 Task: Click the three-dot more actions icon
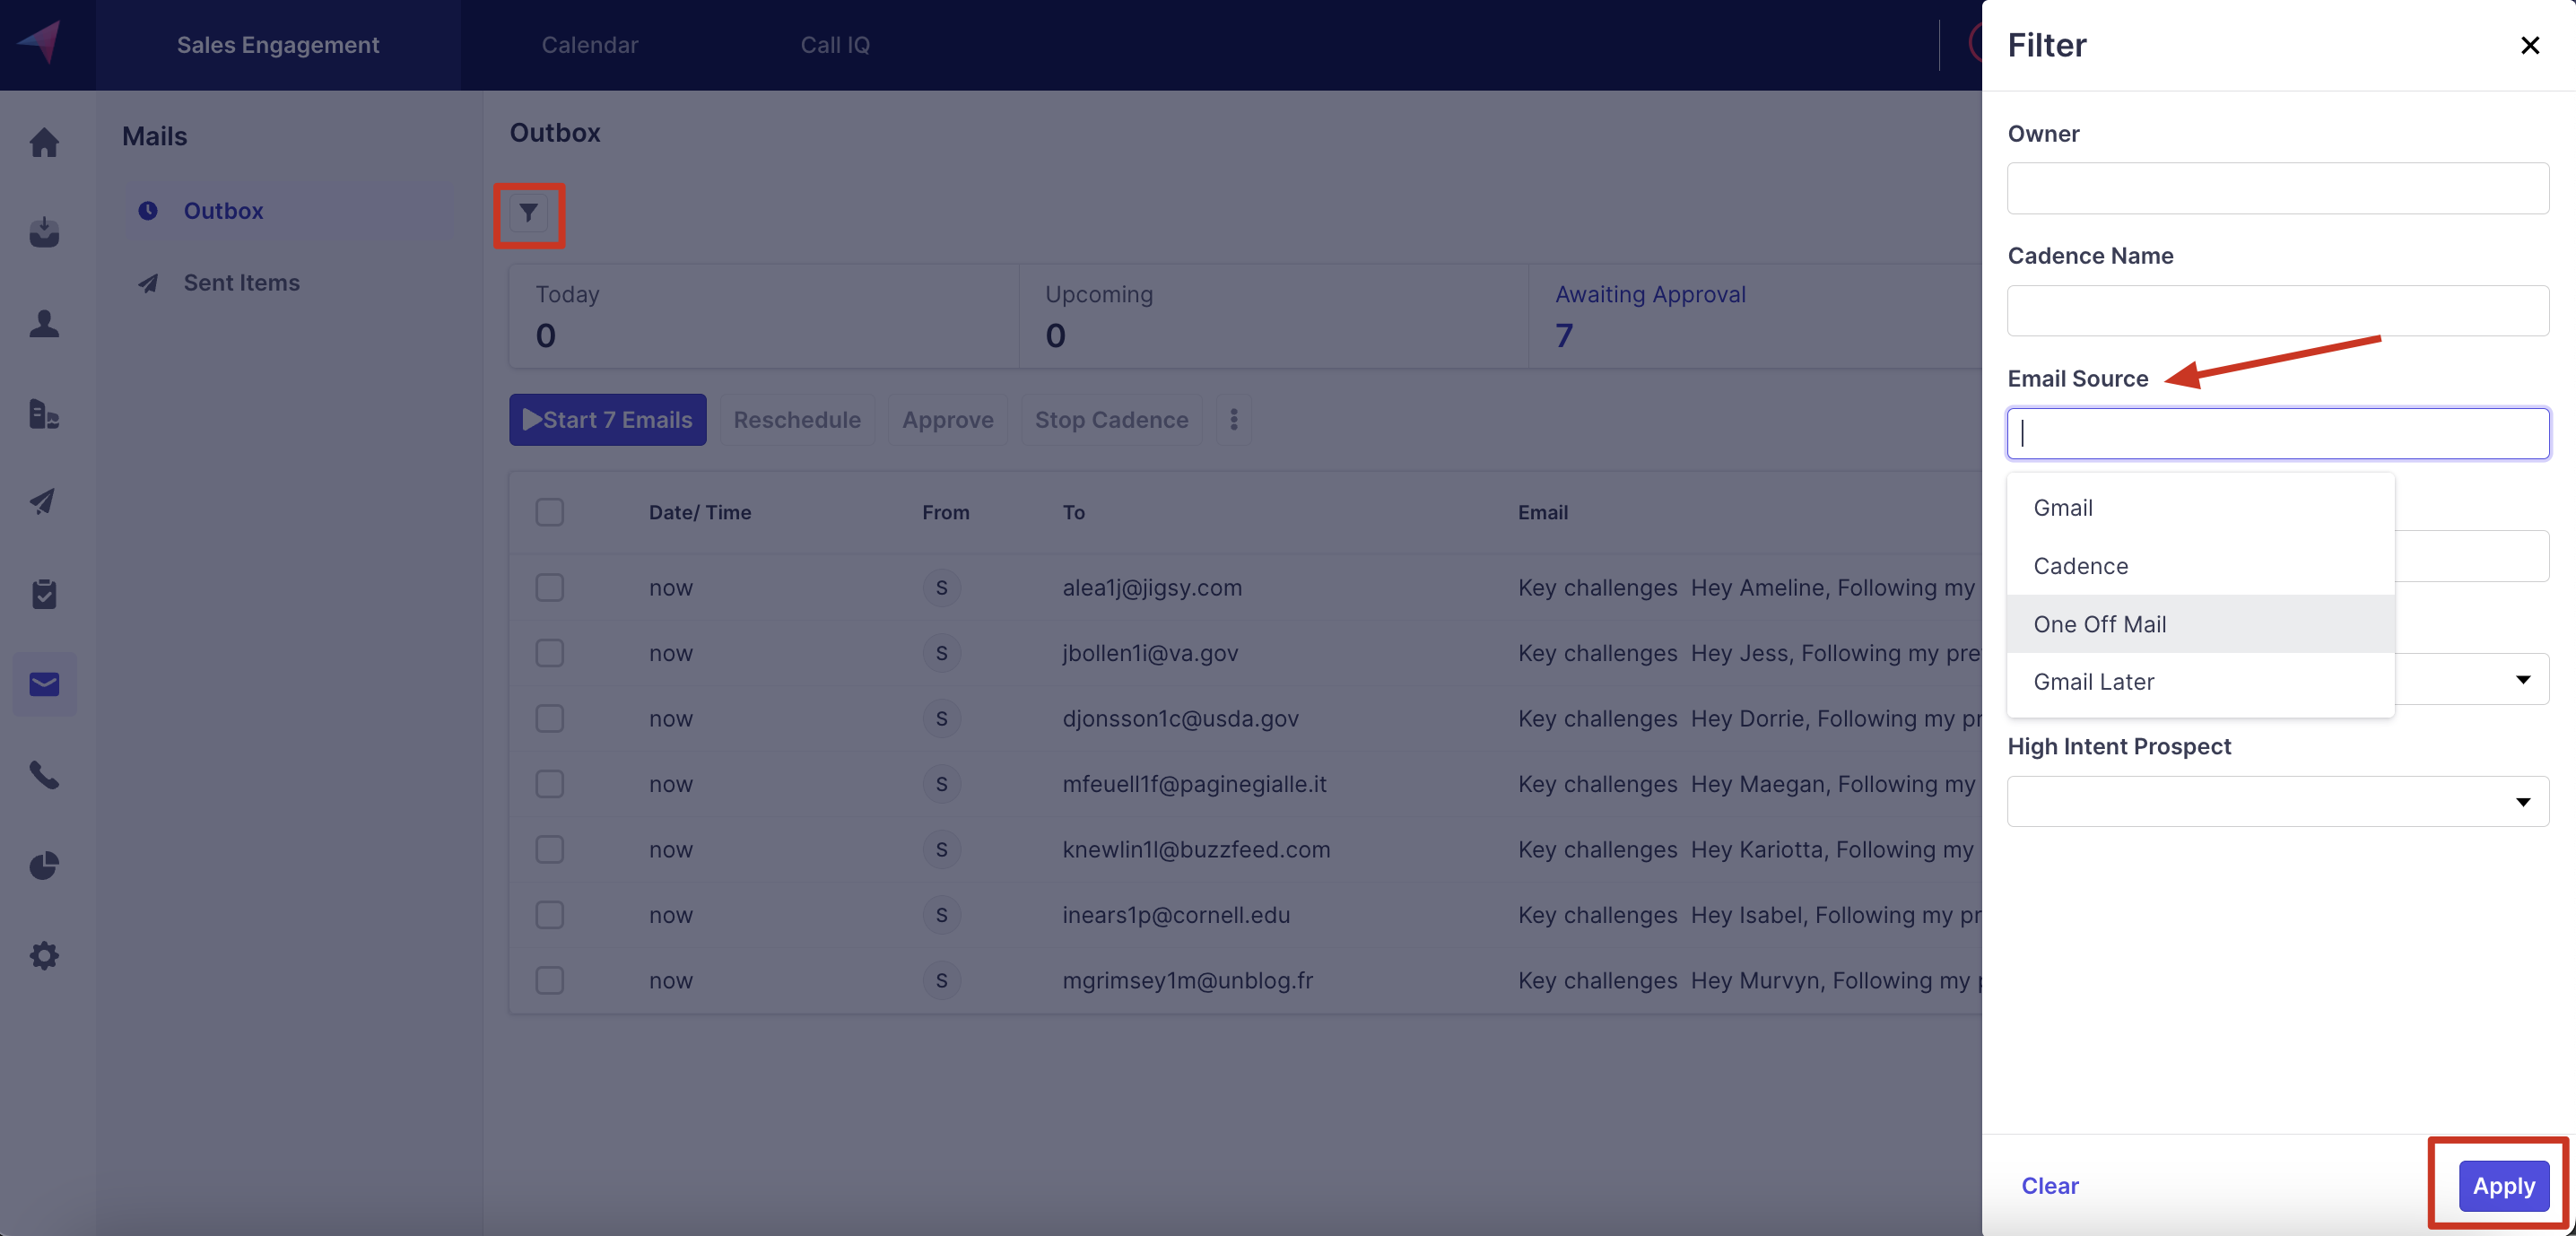1233,420
